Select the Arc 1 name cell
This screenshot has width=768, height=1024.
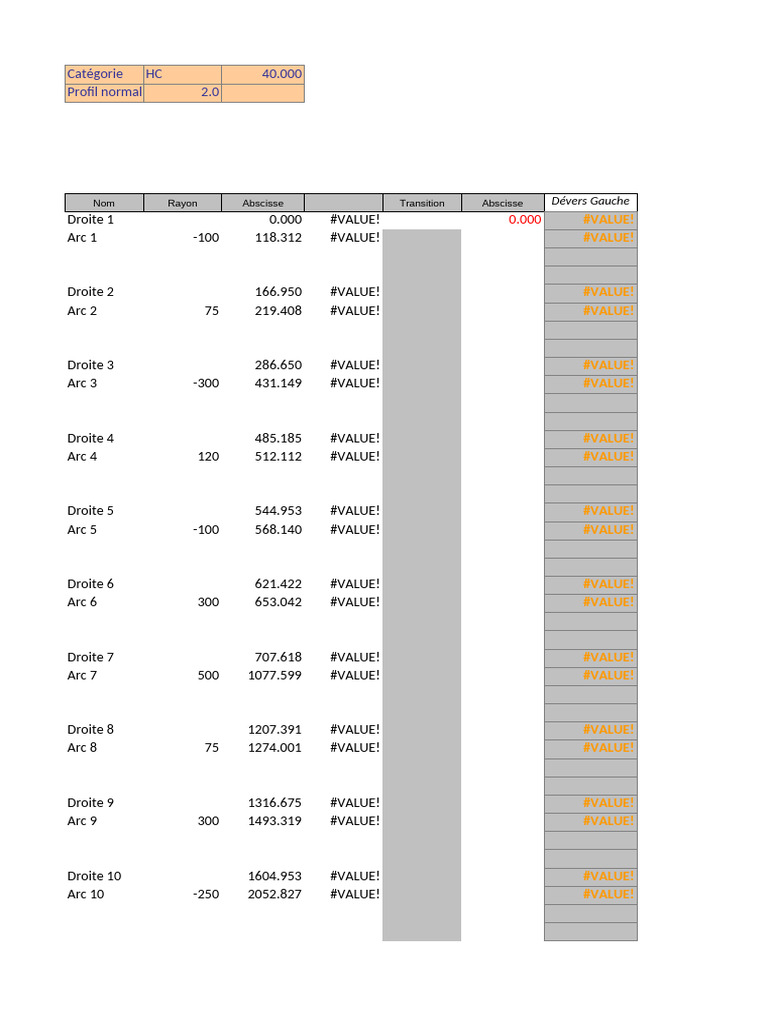(82, 238)
